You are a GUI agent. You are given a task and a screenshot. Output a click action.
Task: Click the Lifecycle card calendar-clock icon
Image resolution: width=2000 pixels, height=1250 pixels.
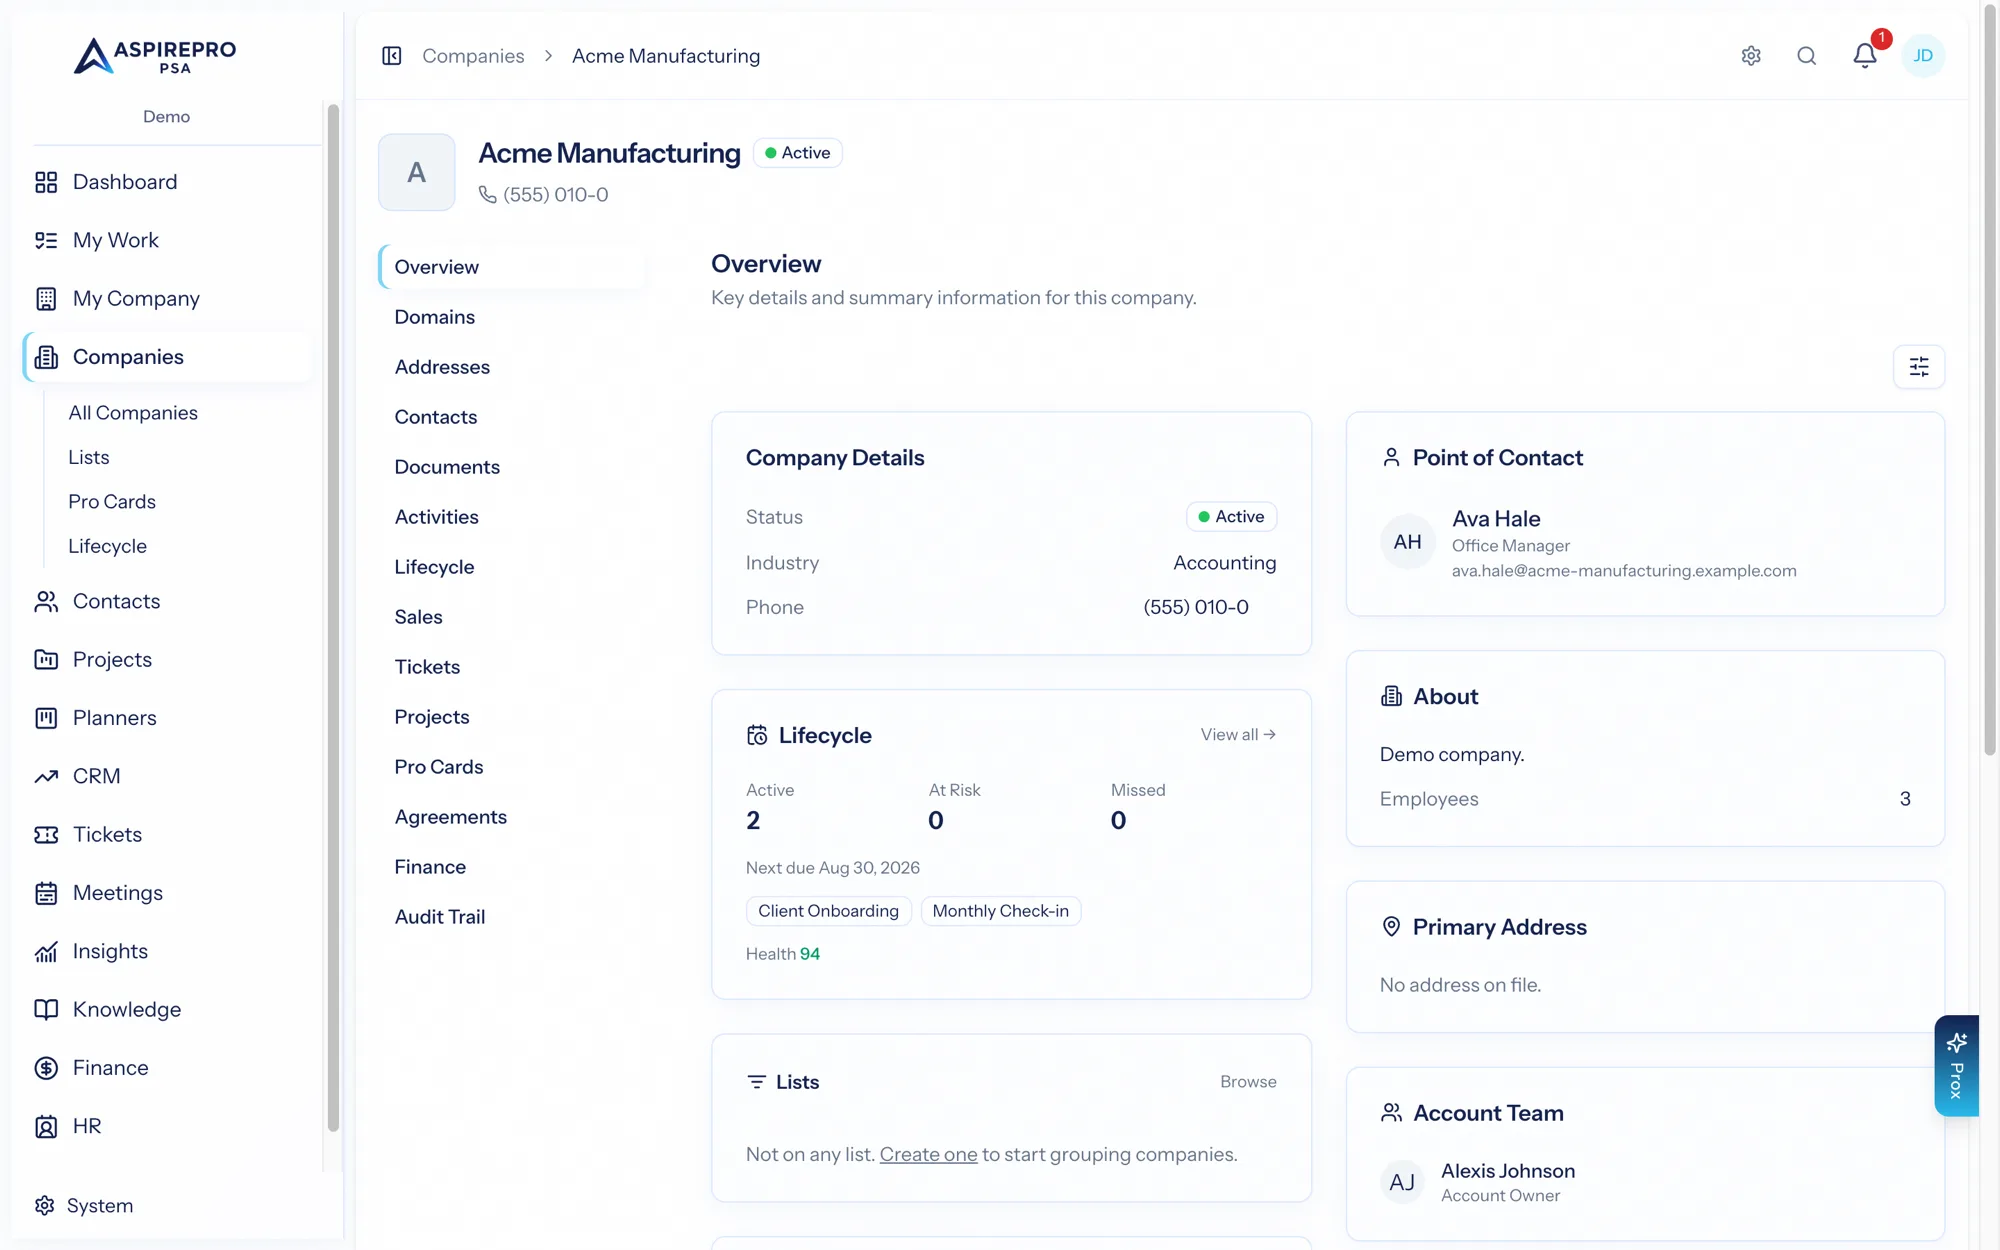tap(757, 736)
